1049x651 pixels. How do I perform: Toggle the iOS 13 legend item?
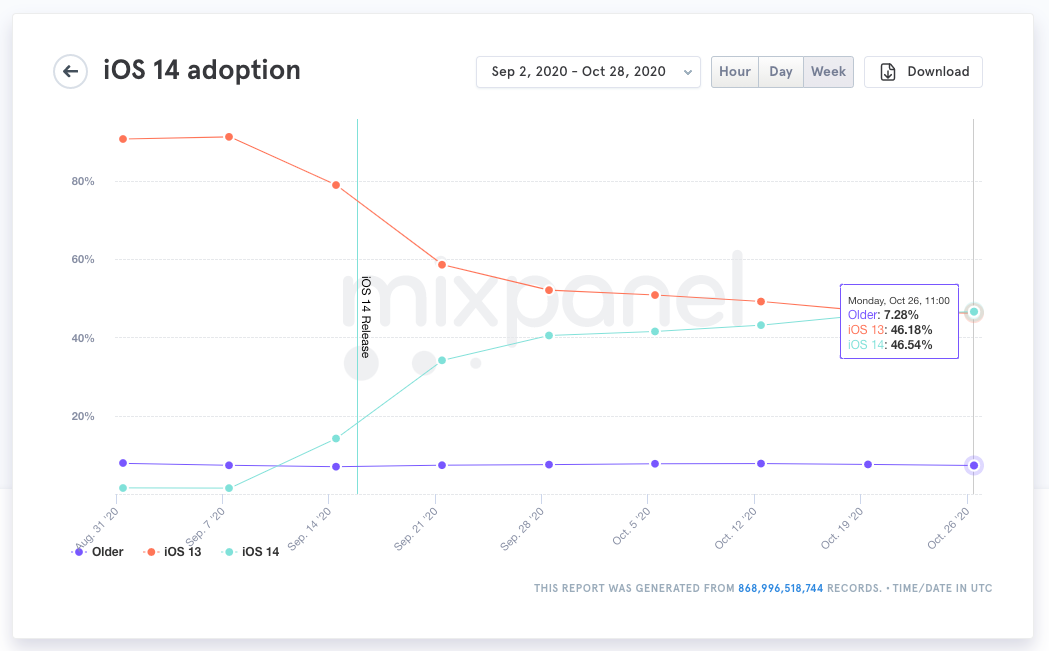pyautogui.click(x=173, y=552)
